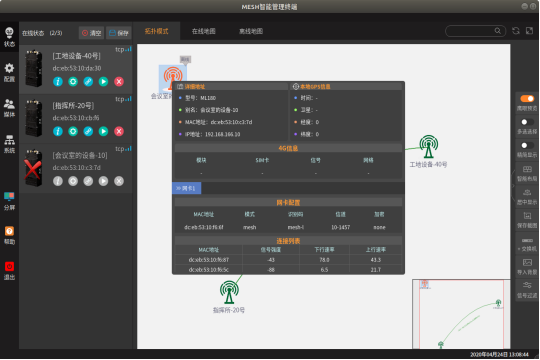Screen dimensions: 540x360
Task: Toggle the orange 鹰眼预览 switch off
Action: pyautogui.click(x=527, y=99)
